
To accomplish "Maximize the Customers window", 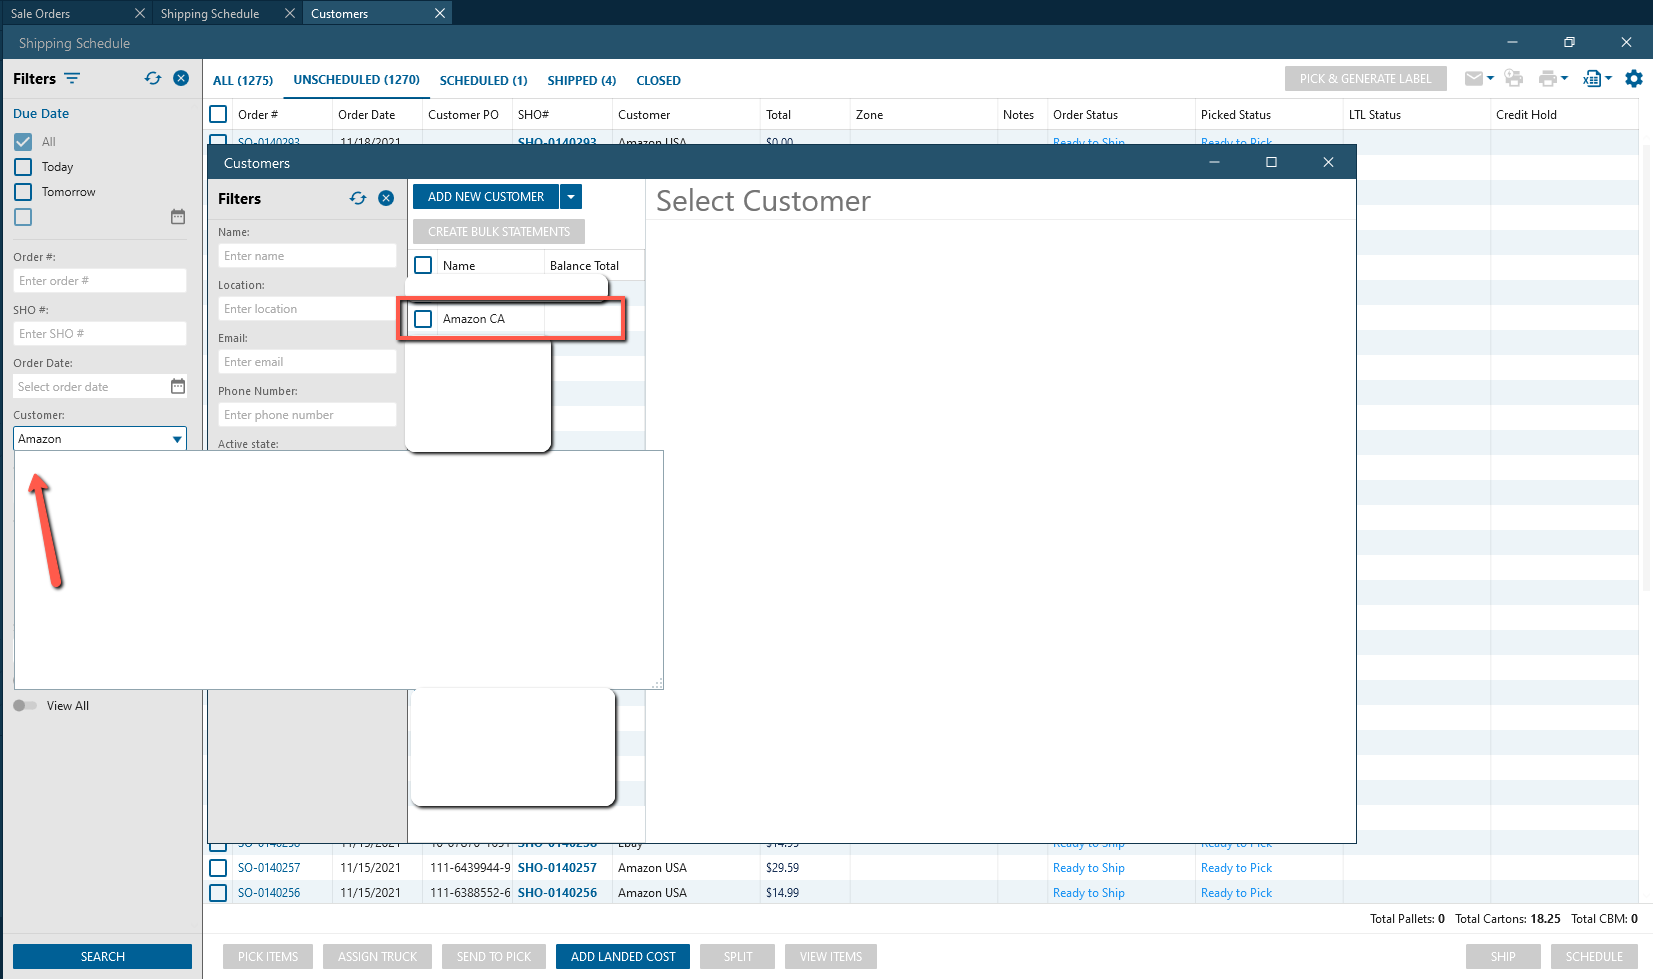I will [1271, 162].
